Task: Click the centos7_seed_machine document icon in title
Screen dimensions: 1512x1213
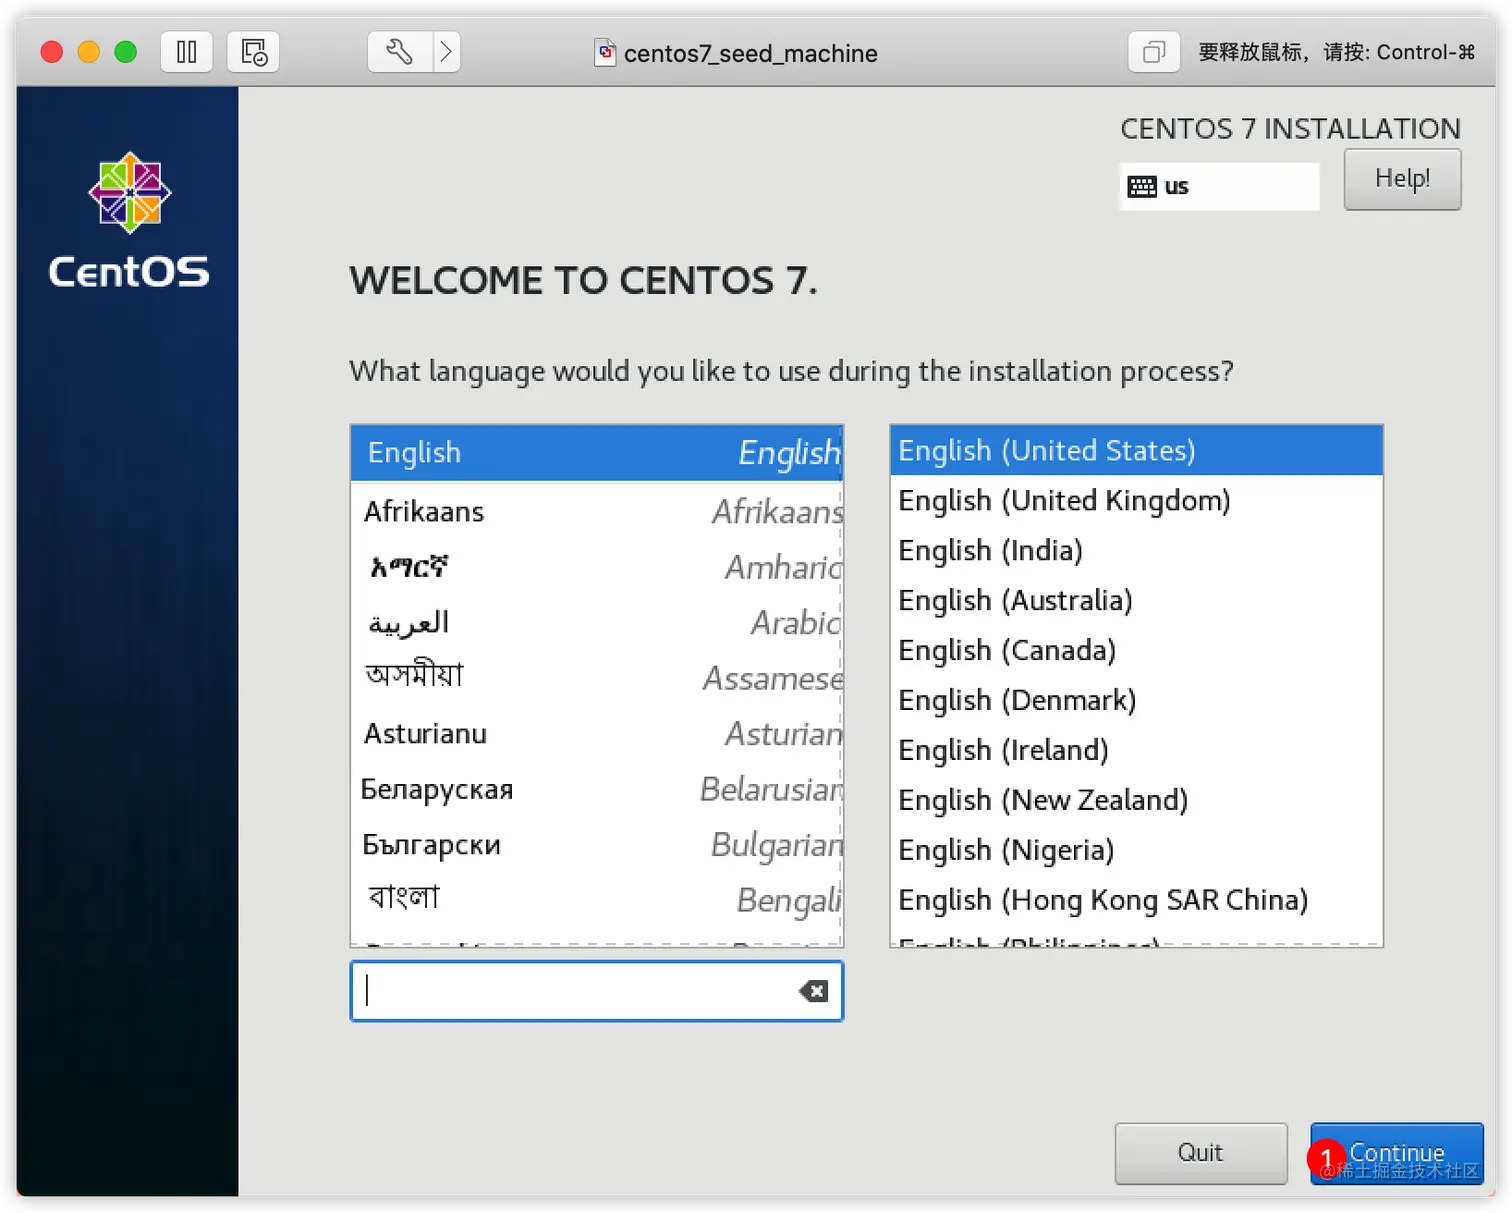Action: click(605, 52)
